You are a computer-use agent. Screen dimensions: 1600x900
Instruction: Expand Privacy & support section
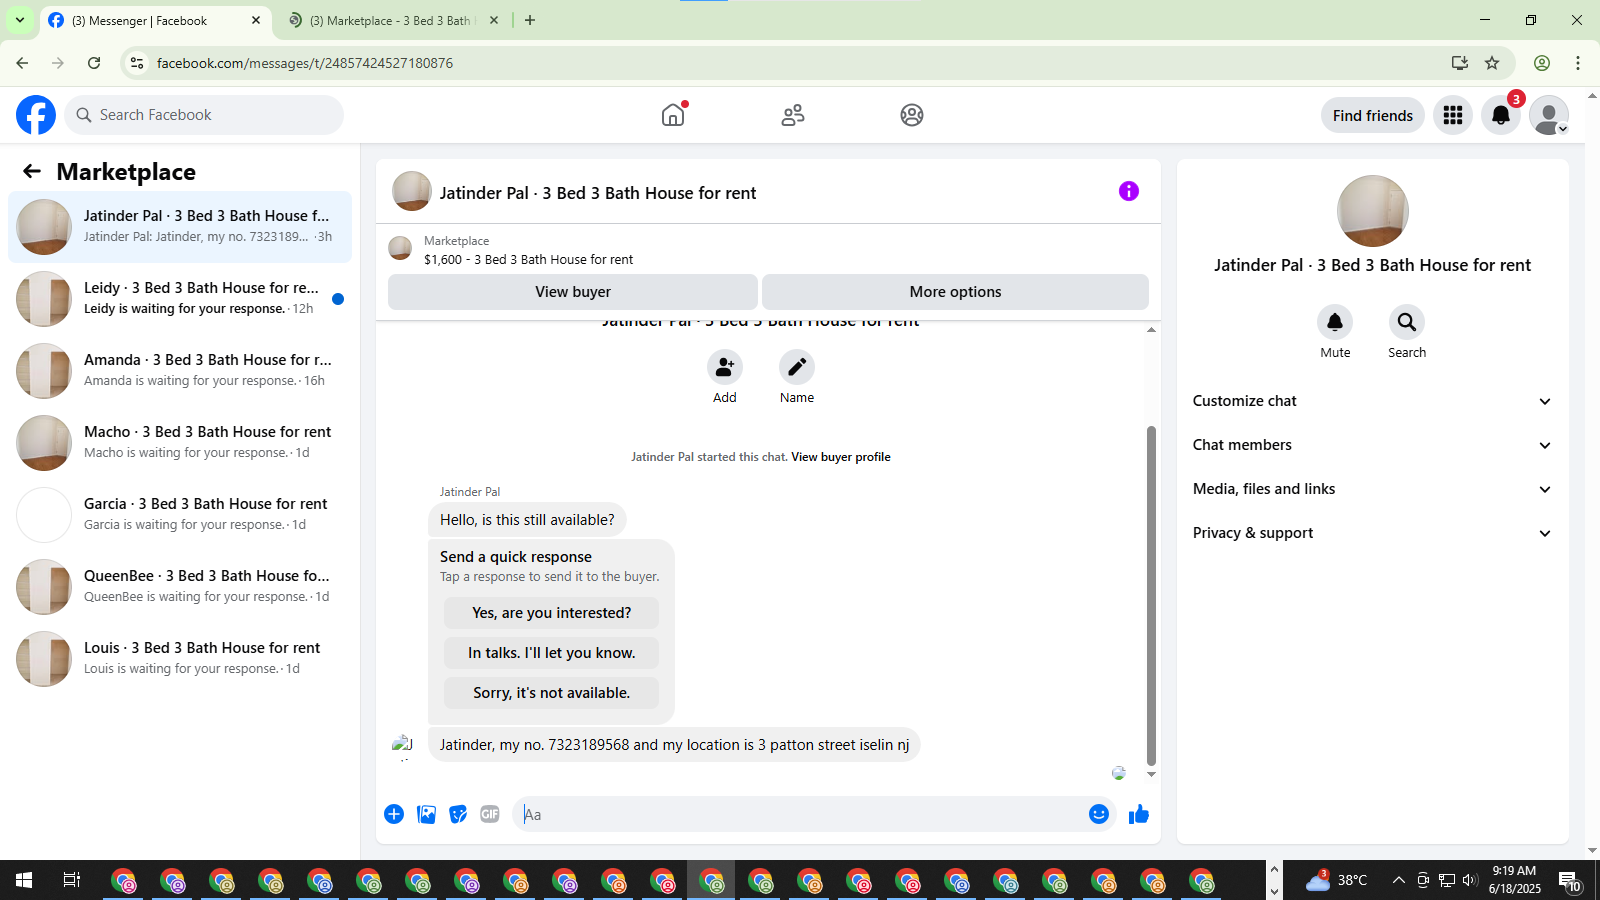point(1372,533)
